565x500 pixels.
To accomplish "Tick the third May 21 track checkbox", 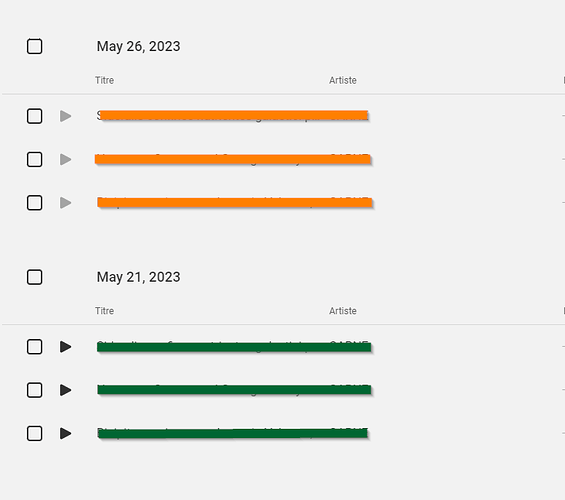I will (x=35, y=433).
